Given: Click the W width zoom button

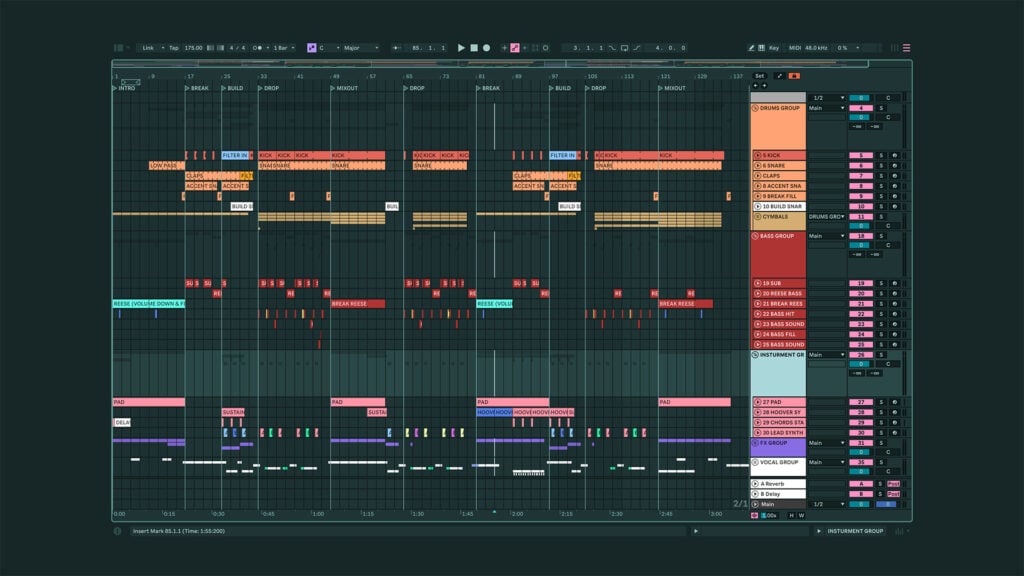Looking at the screenshot, I should [801, 515].
